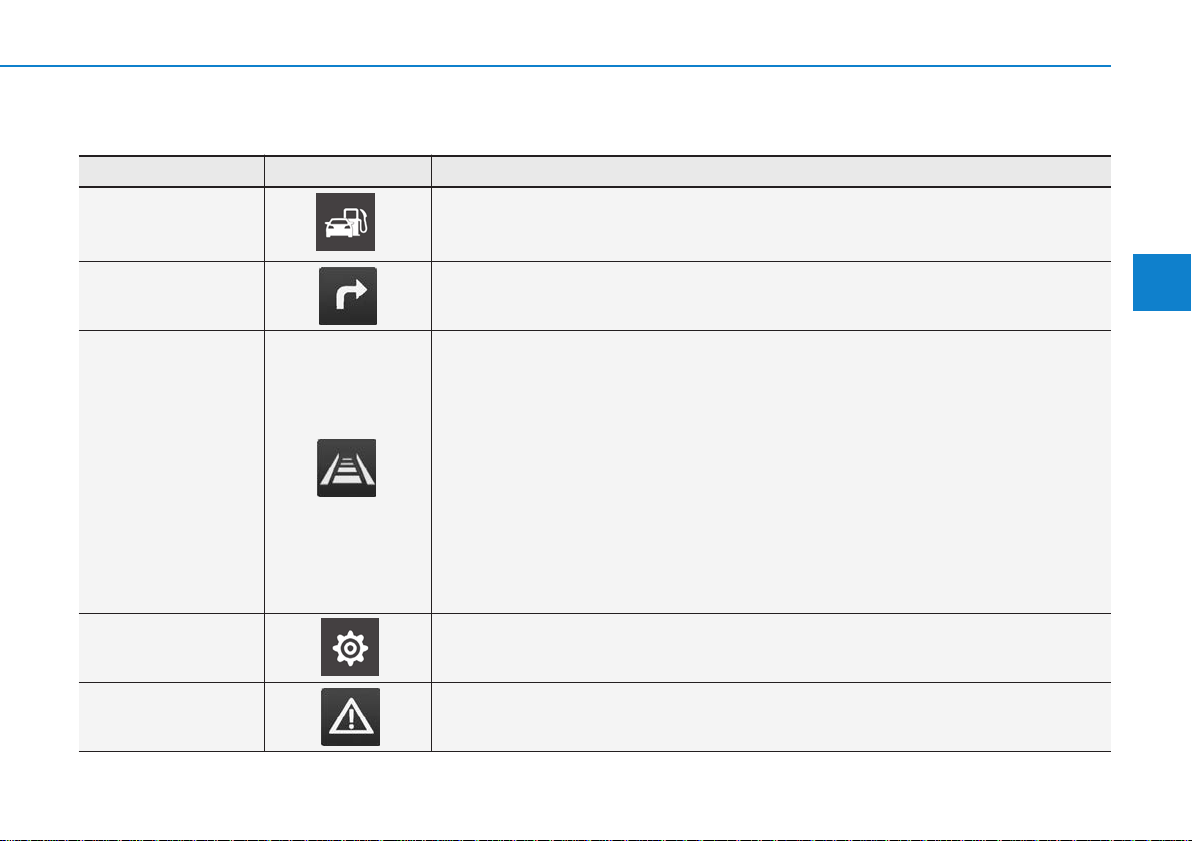The image size is (1192, 841).
Task: Click description cell right of warning triangle icon
Action: pyautogui.click(x=770, y=717)
